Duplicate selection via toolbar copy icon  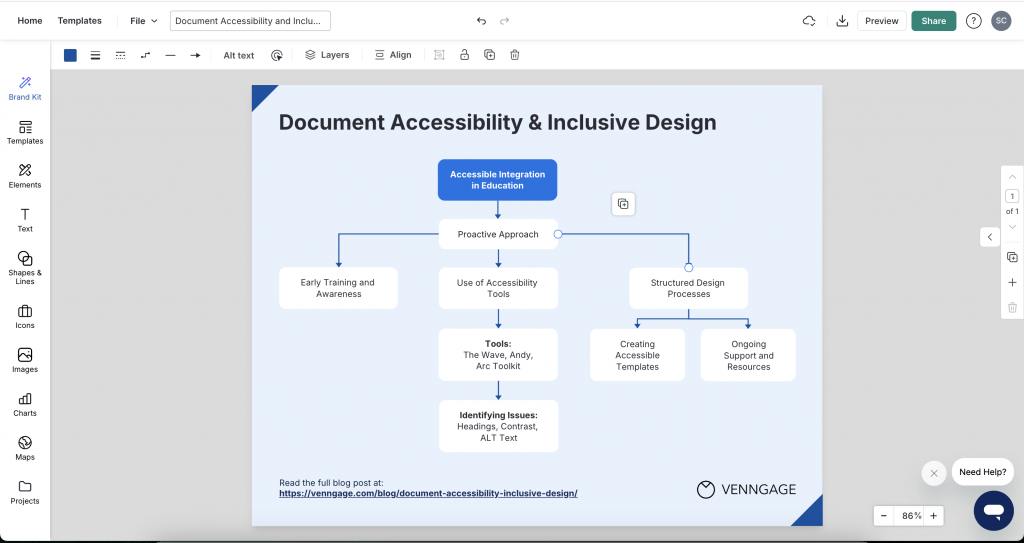tap(489, 56)
